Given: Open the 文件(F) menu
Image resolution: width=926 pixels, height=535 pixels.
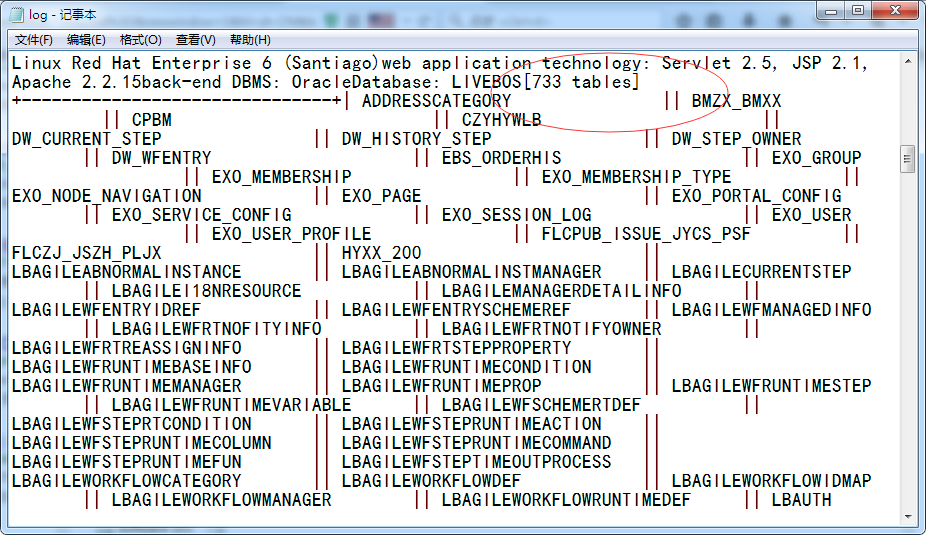Looking at the screenshot, I should (34, 40).
